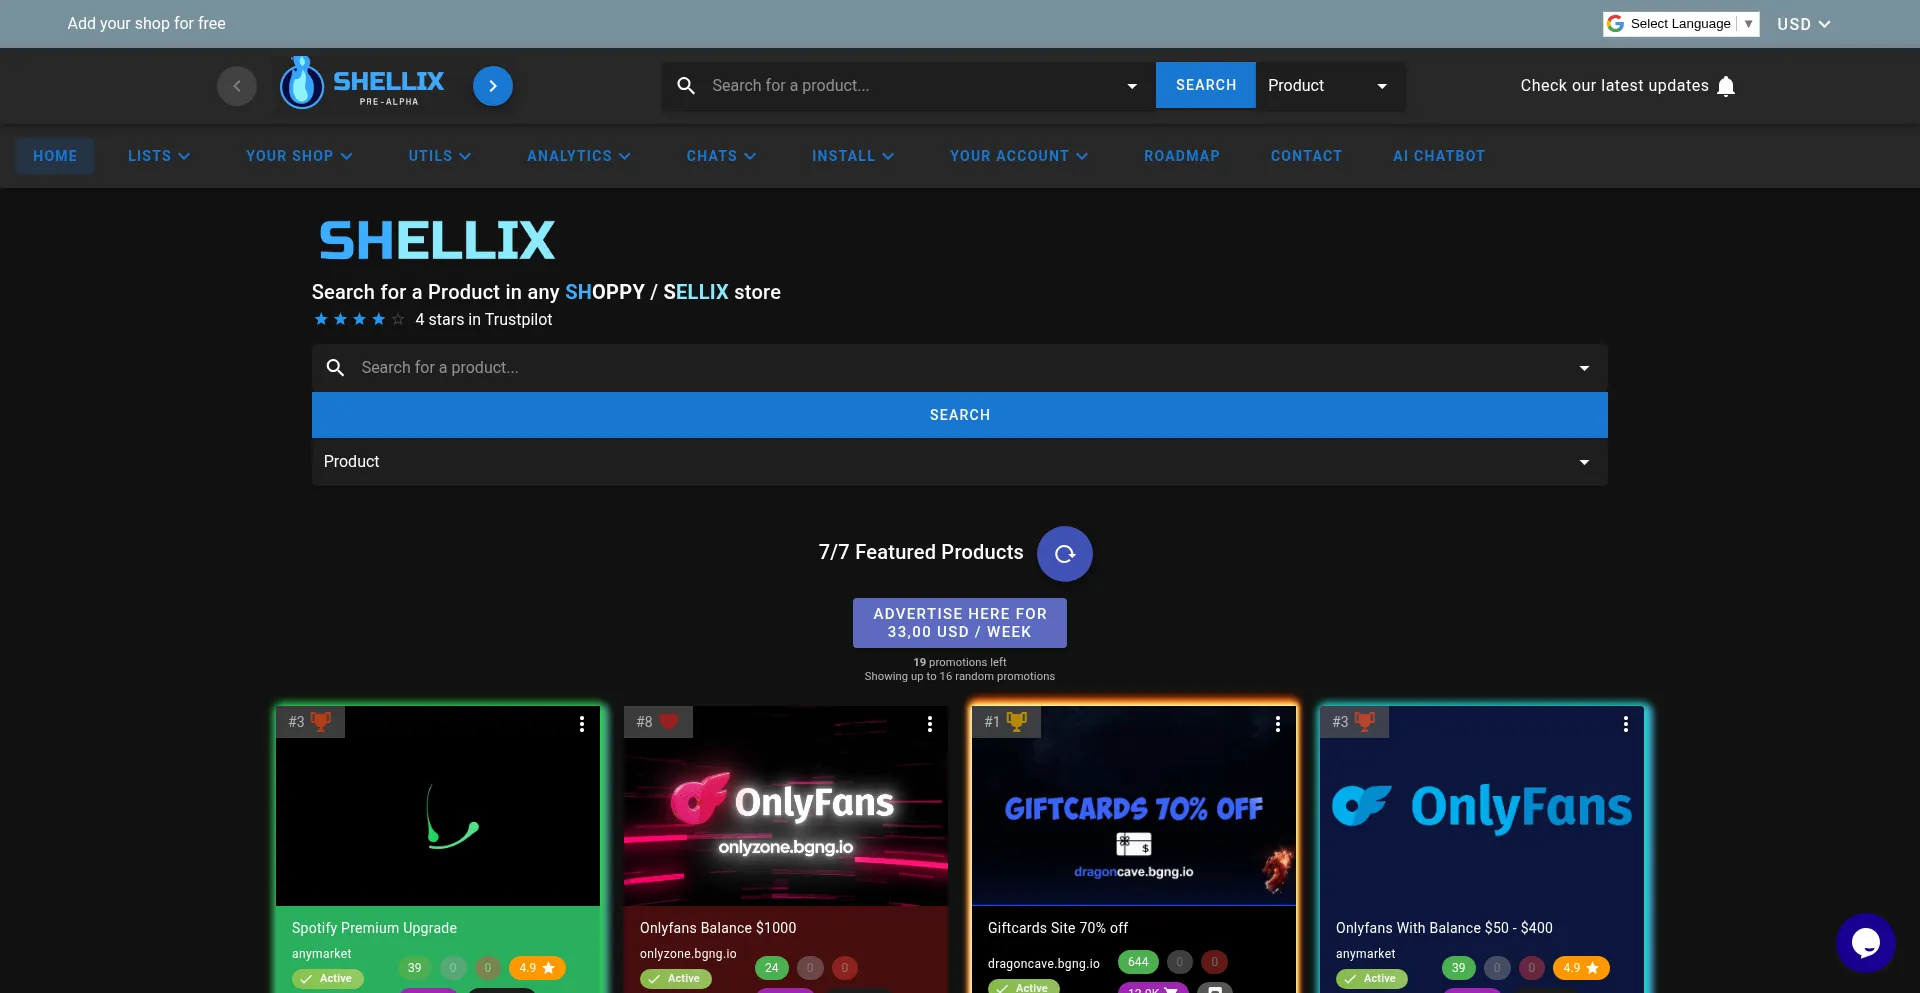Click Advertise Here for 33,00 USD button
The image size is (1920, 993).
tap(959, 623)
